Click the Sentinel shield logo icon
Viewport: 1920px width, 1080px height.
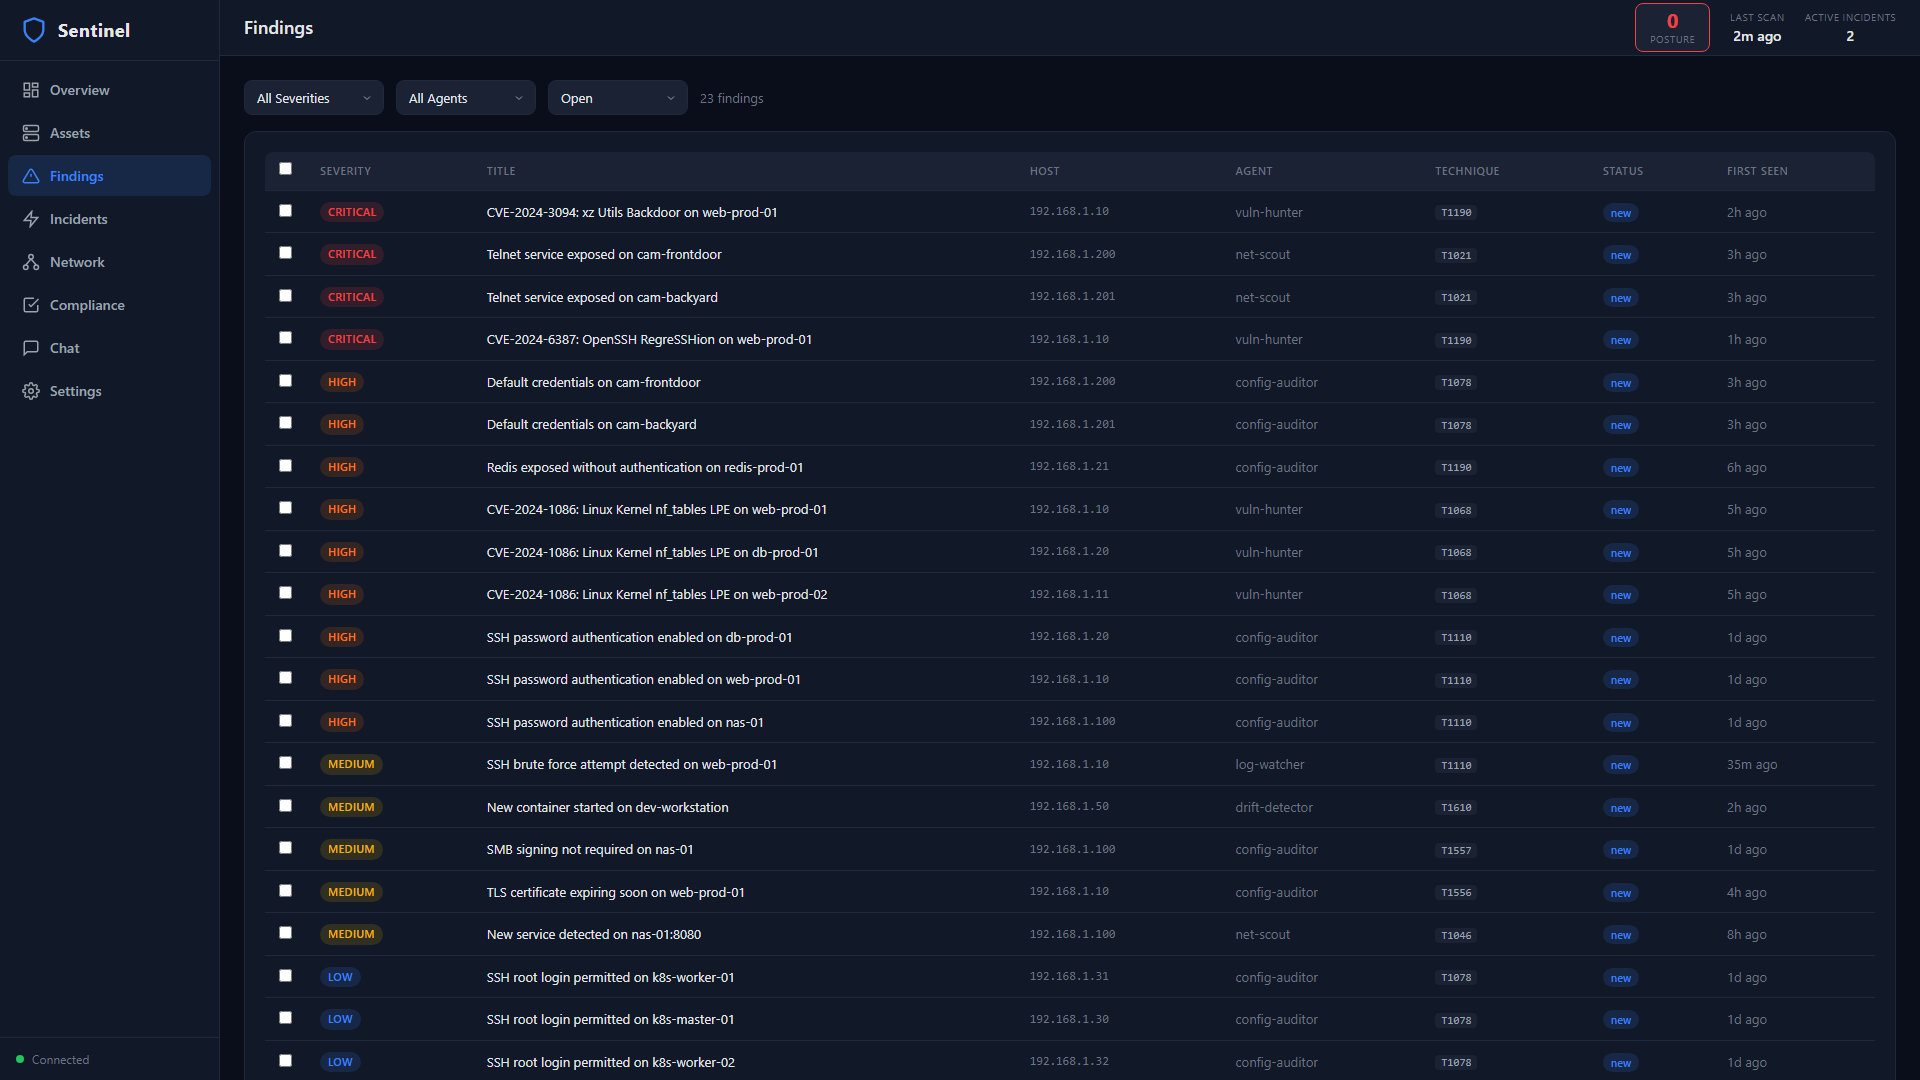point(34,30)
